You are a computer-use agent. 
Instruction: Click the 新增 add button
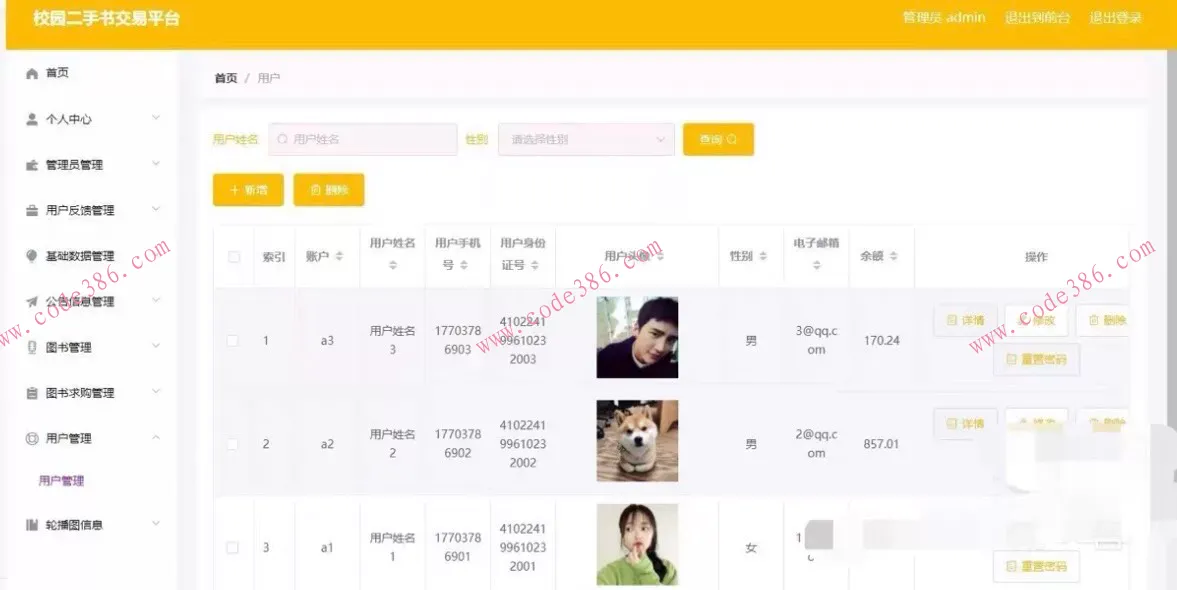point(247,189)
